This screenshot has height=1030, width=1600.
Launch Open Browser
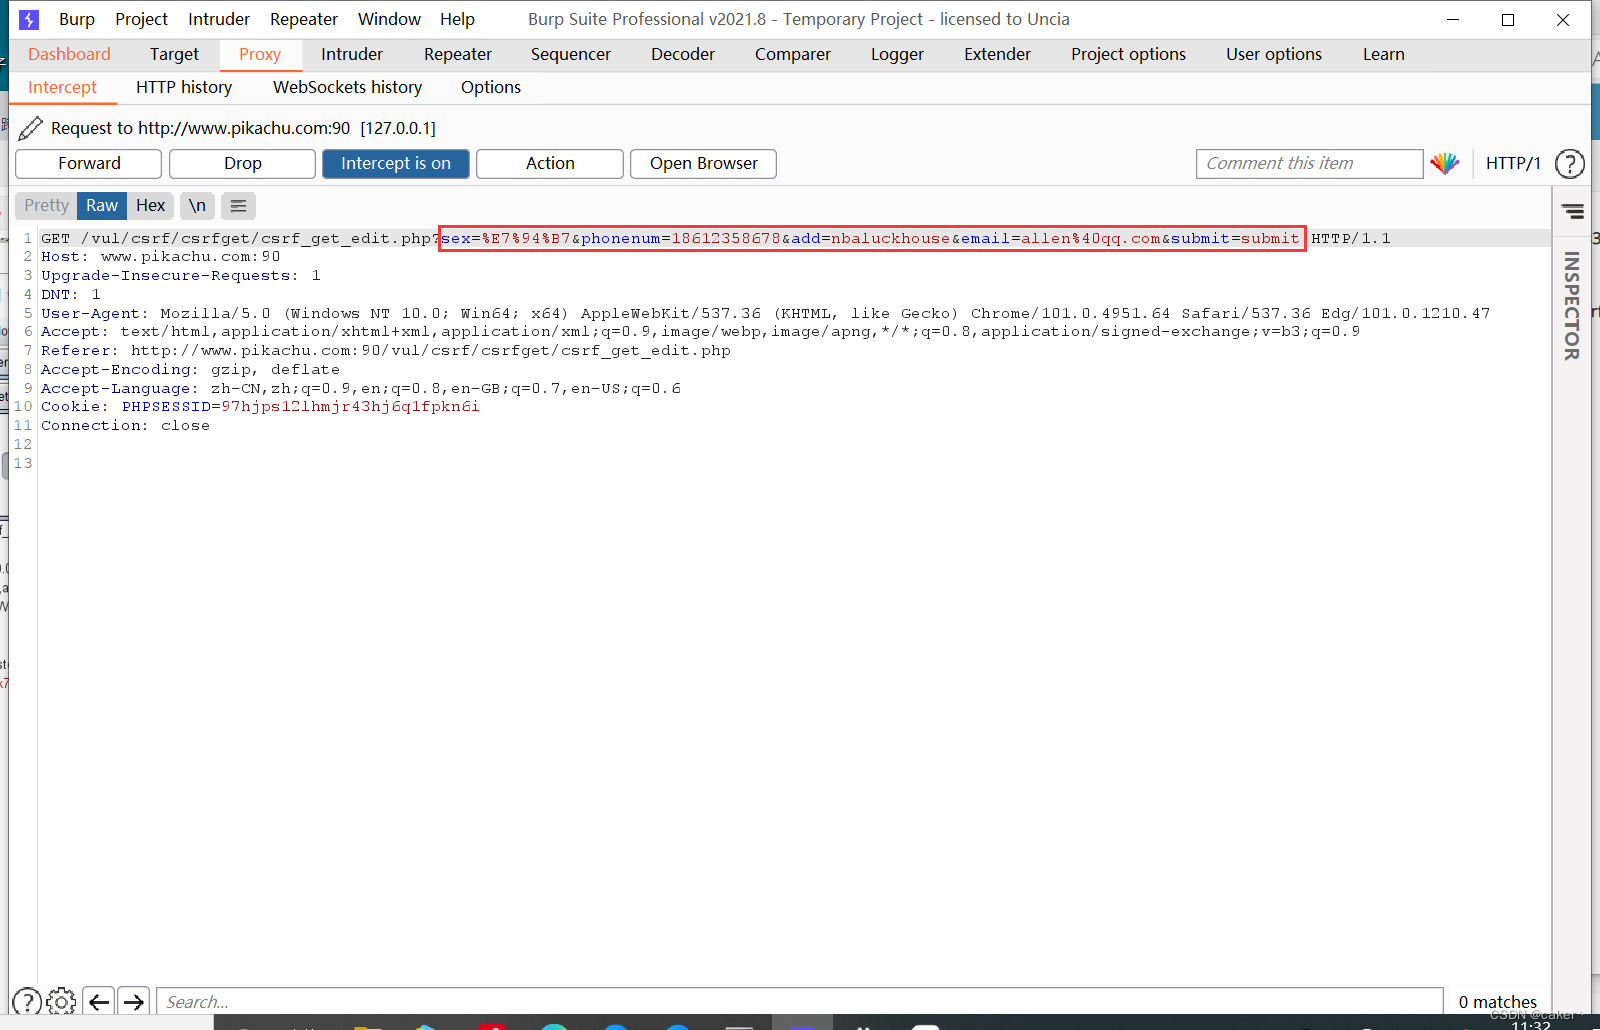click(704, 164)
